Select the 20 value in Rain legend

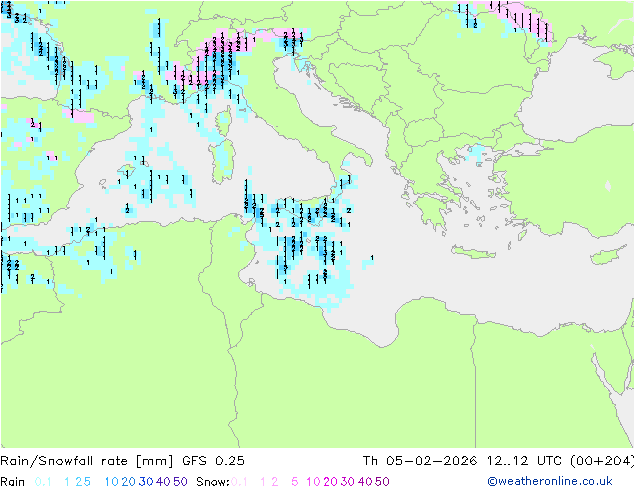(129, 482)
